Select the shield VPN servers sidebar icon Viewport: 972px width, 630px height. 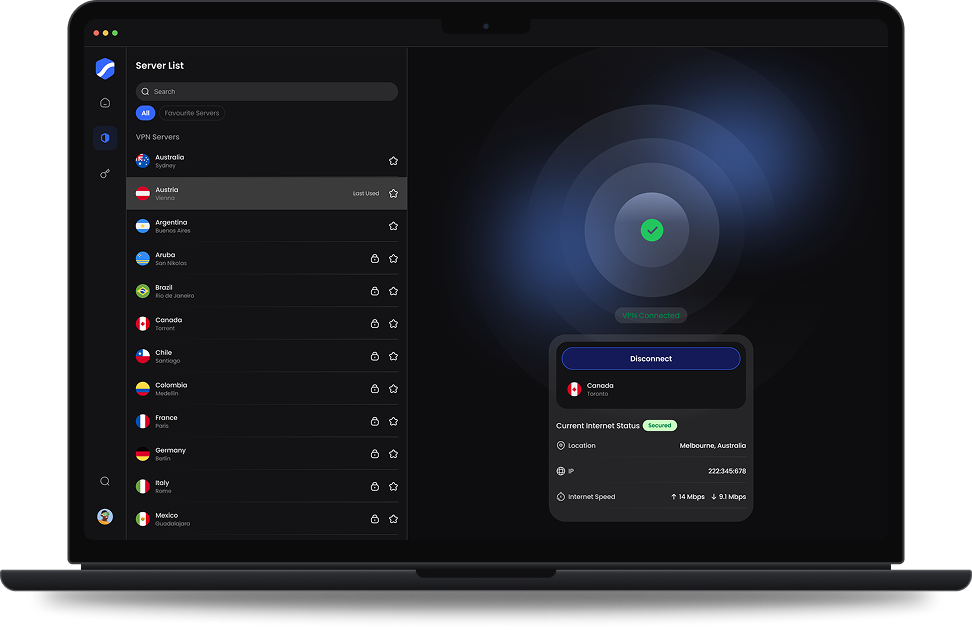coord(105,138)
